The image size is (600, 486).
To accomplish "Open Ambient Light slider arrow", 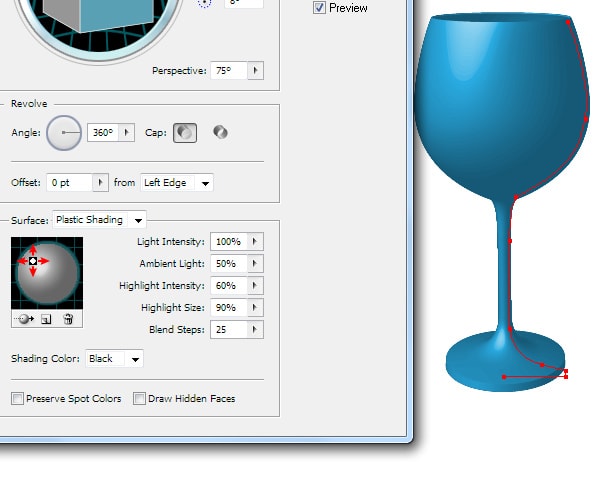I will [x=255, y=263].
